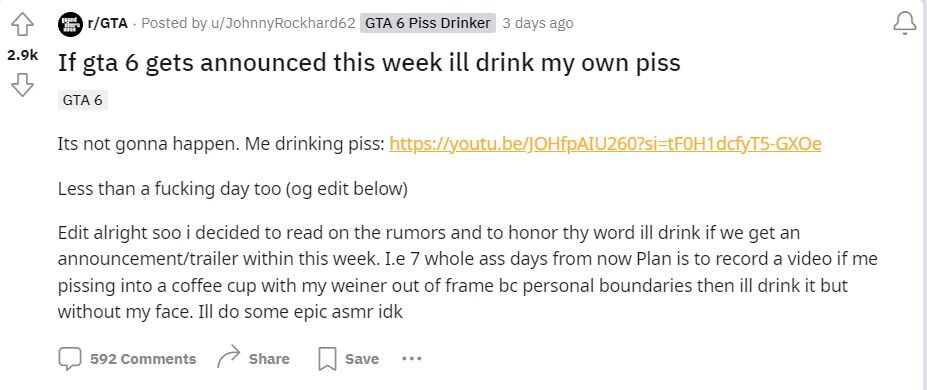The image size is (927, 390).
Task: Toggle post notifications with the bell icon
Action: click(905, 24)
